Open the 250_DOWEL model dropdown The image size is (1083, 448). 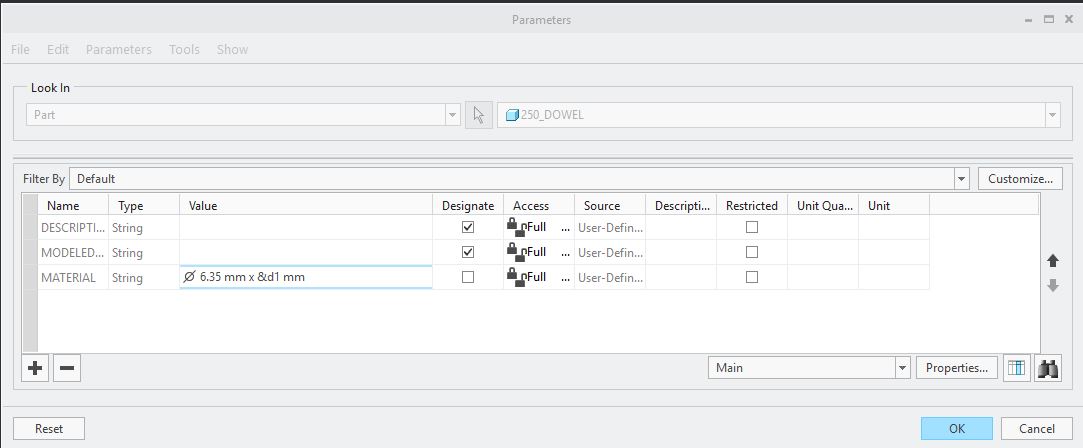coord(1053,115)
